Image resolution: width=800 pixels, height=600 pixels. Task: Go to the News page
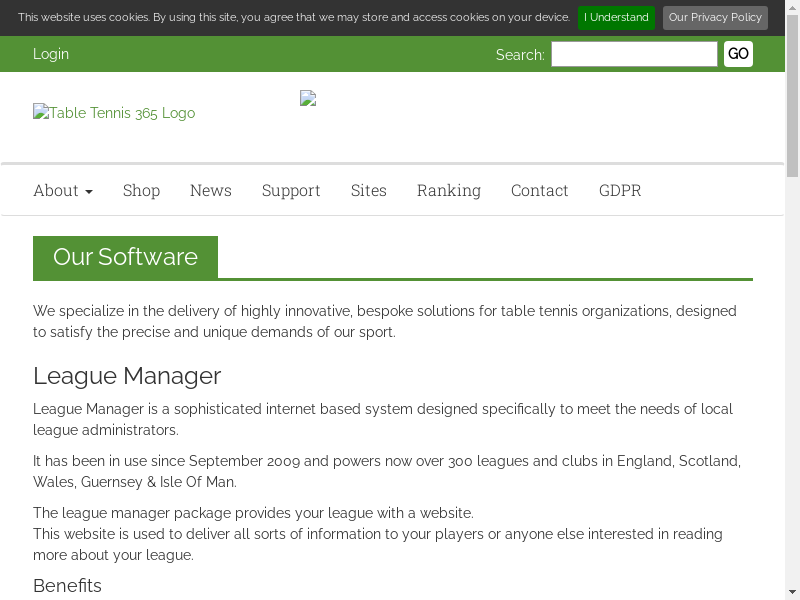pos(211,190)
